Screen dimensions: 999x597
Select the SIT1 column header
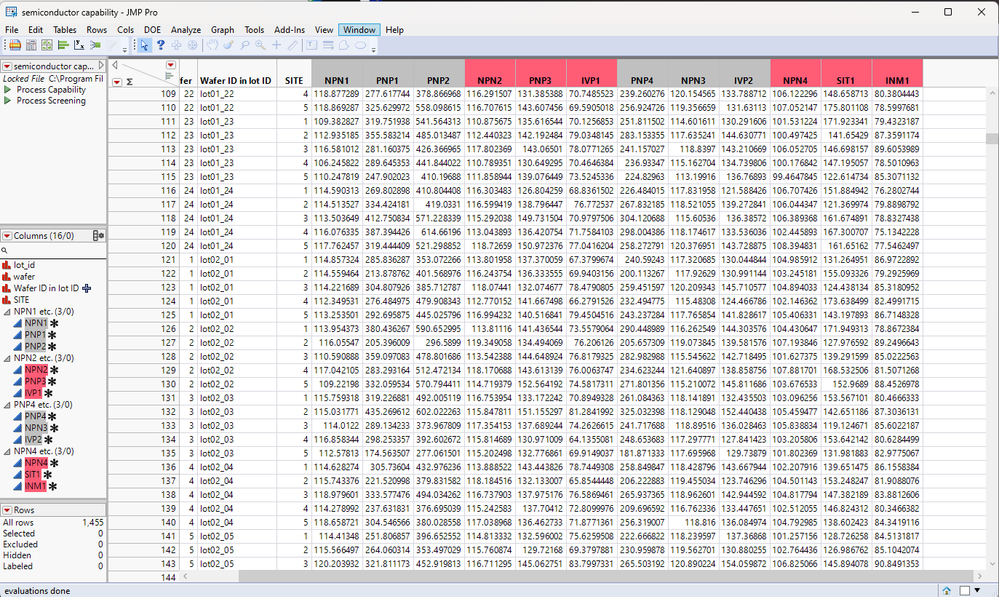click(846, 73)
